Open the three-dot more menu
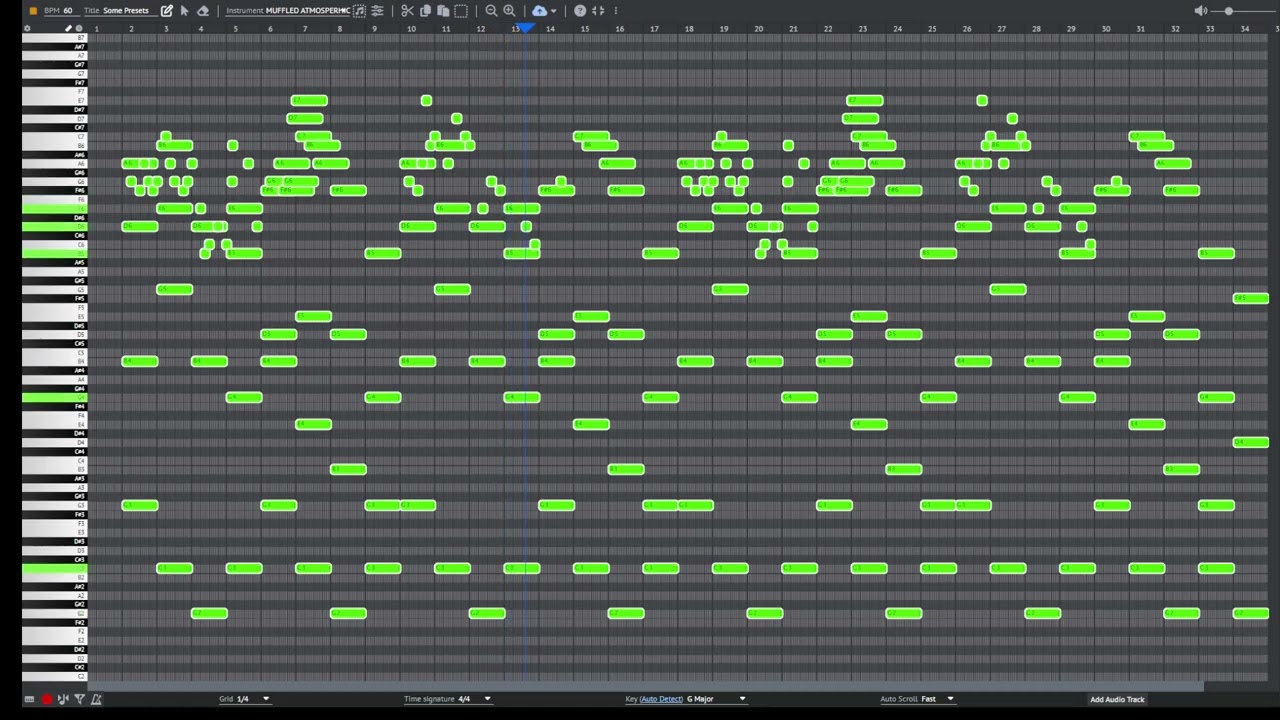Viewport: 1280px width, 720px height. coord(615,10)
